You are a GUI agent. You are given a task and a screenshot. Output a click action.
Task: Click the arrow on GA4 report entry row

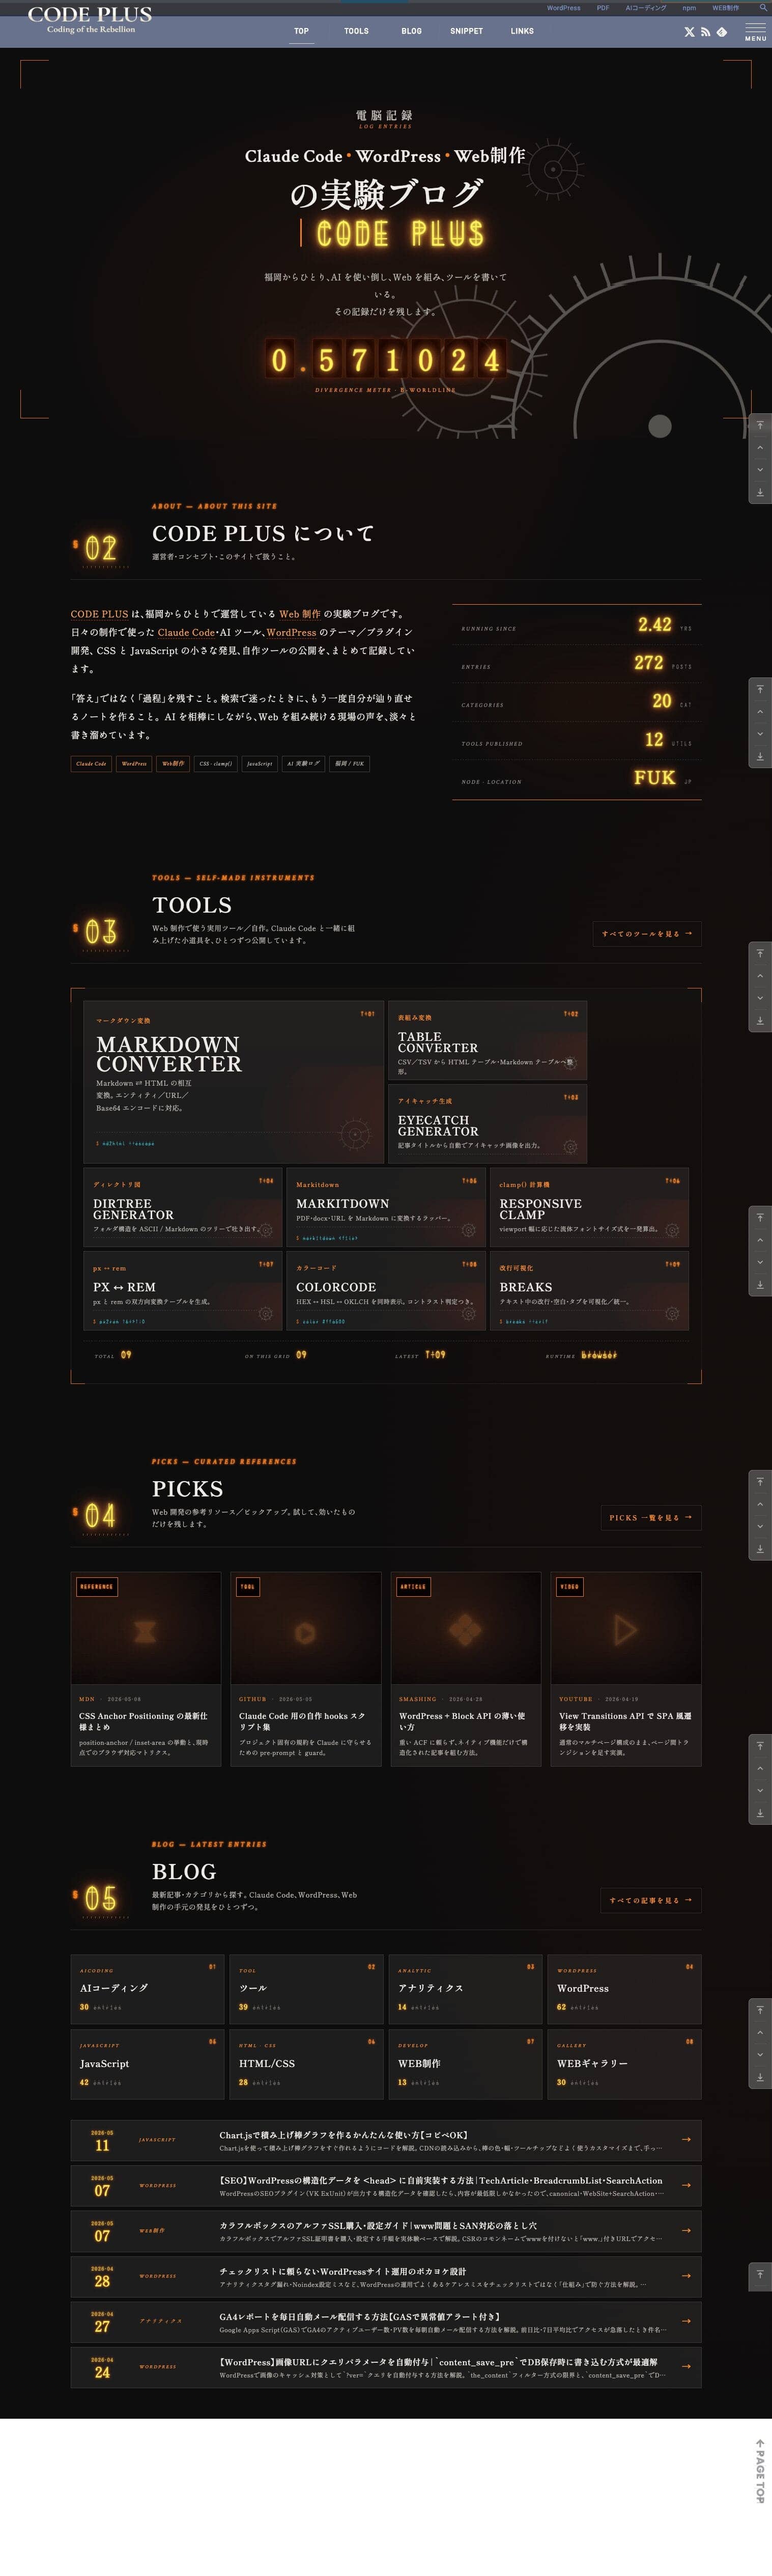click(686, 2321)
